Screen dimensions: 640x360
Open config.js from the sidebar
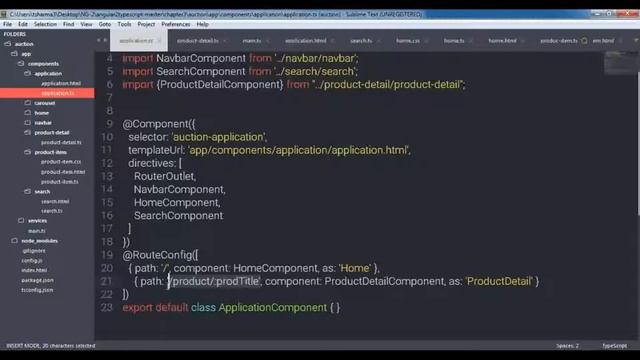click(x=31, y=260)
